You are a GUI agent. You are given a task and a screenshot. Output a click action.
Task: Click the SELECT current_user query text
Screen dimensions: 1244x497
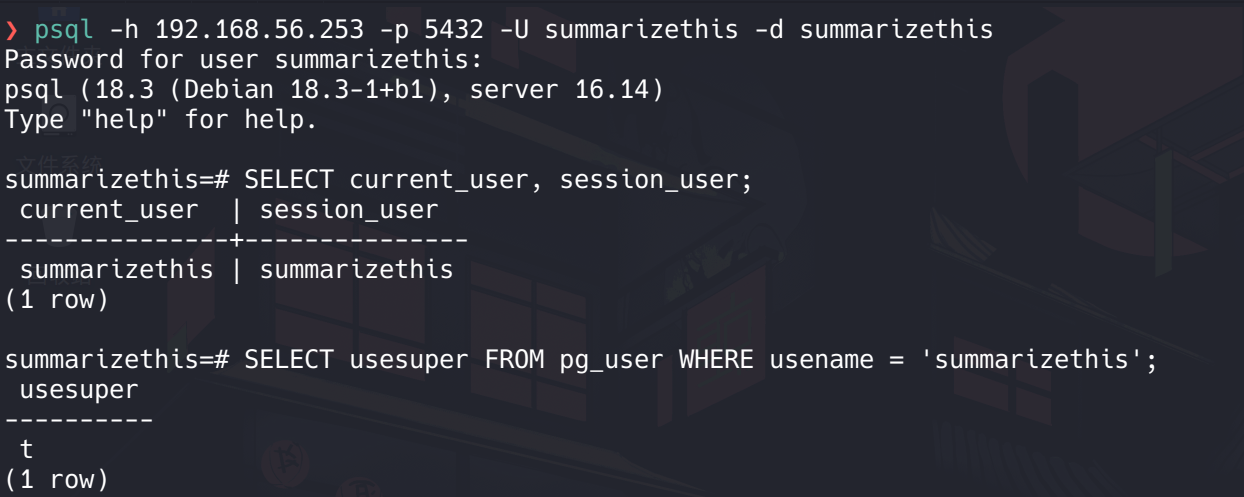click(498, 181)
